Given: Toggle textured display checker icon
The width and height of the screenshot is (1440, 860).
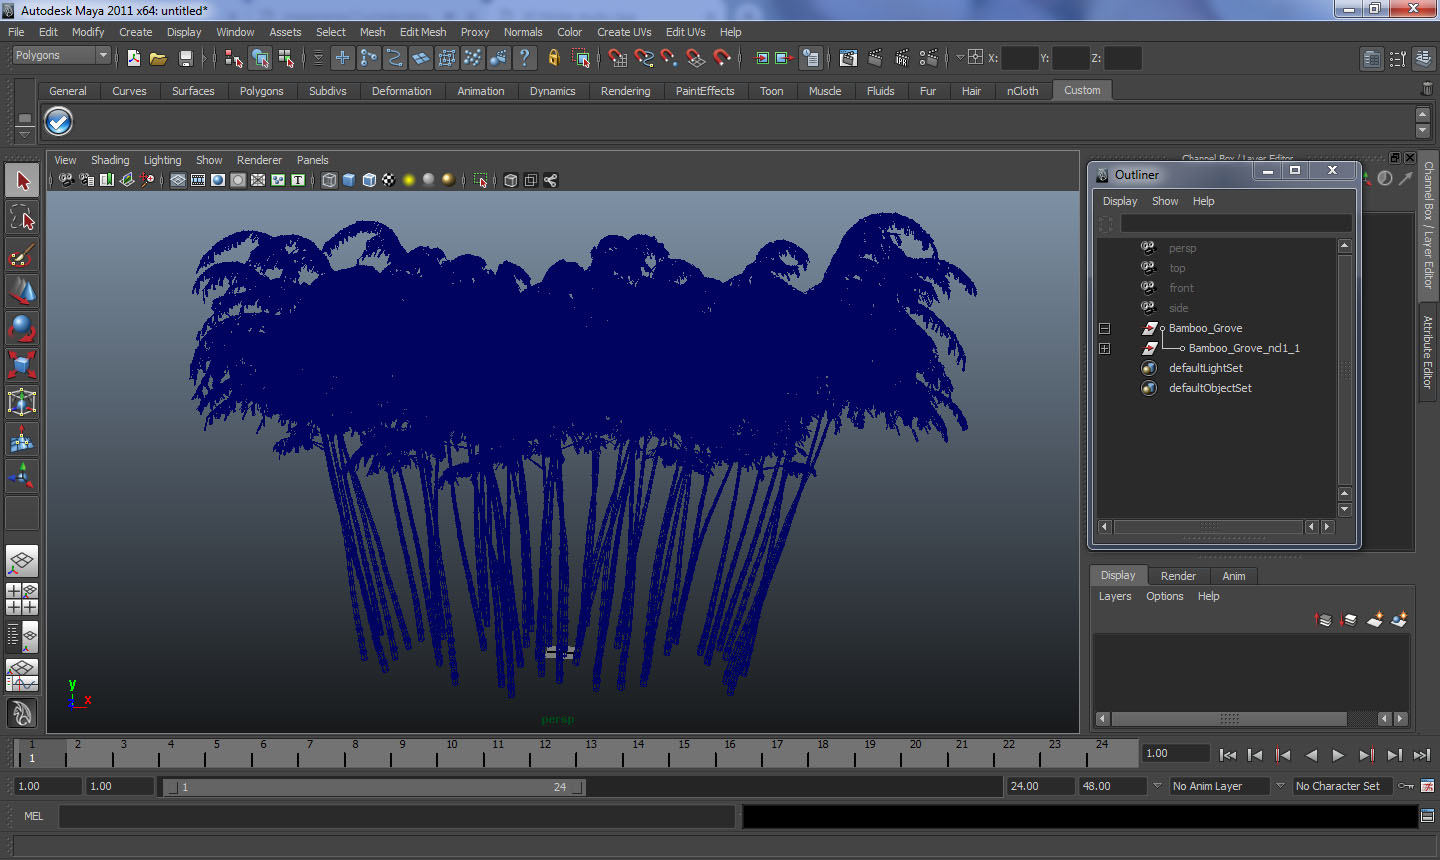Looking at the screenshot, I should [389, 180].
